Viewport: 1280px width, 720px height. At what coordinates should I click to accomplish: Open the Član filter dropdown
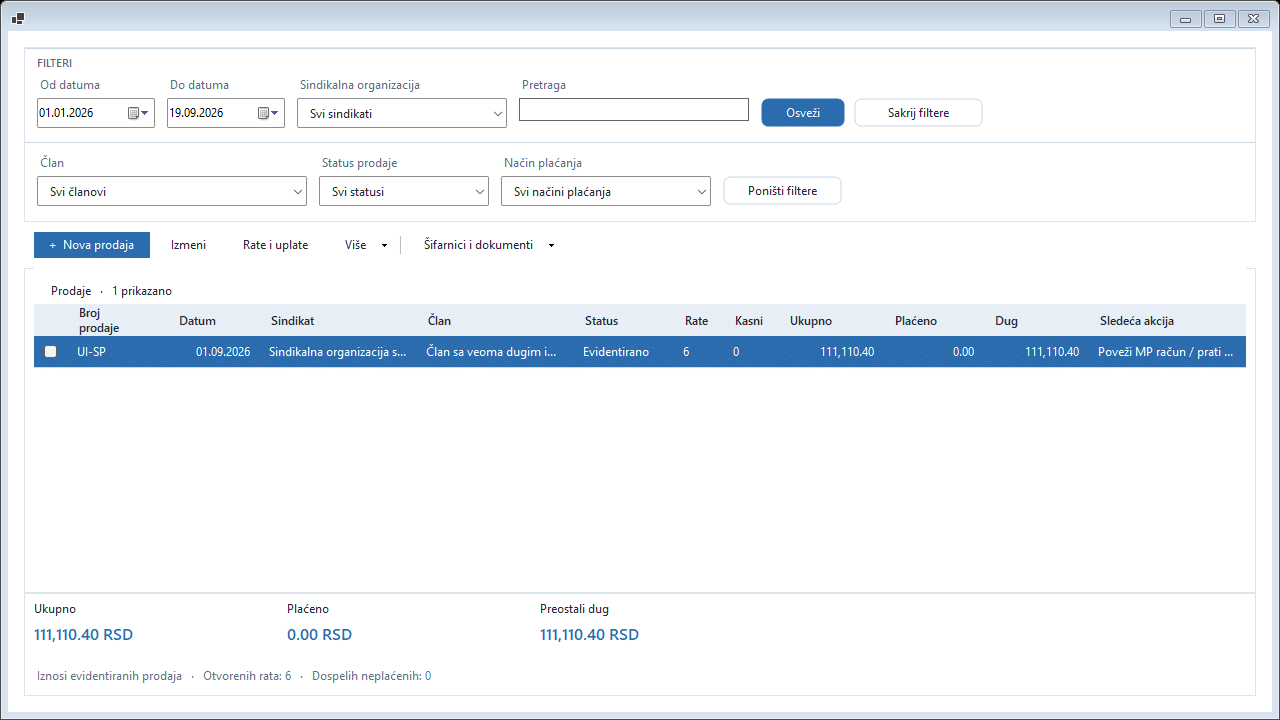click(x=298, y=191)
